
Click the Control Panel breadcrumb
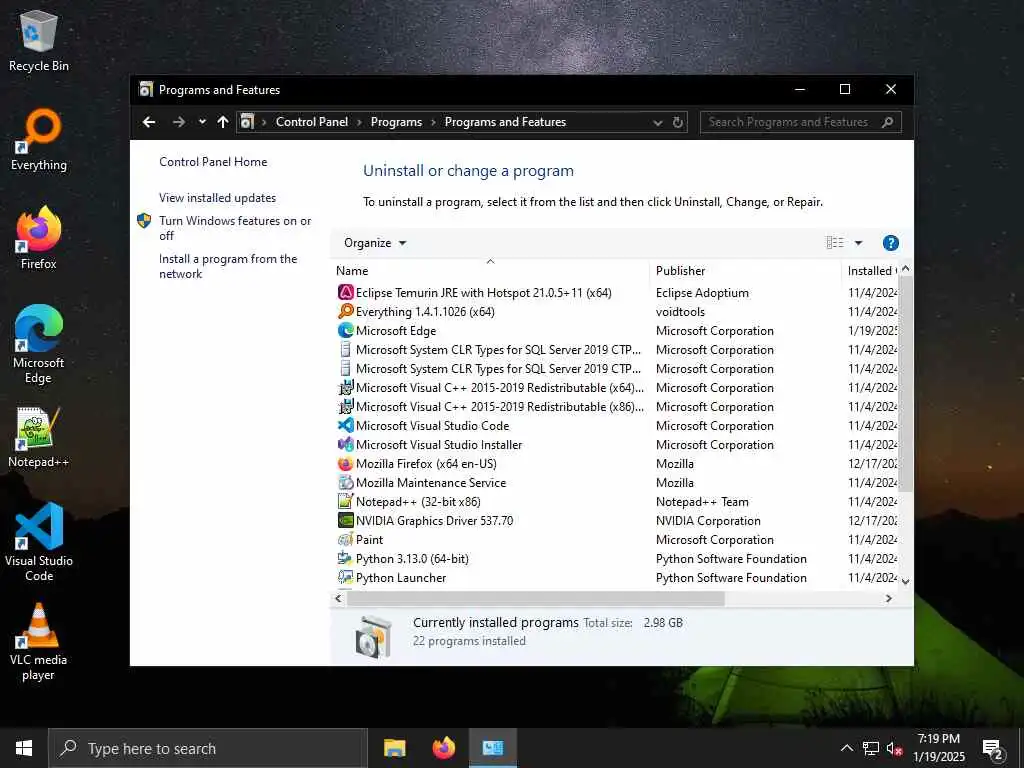point(312,122)
